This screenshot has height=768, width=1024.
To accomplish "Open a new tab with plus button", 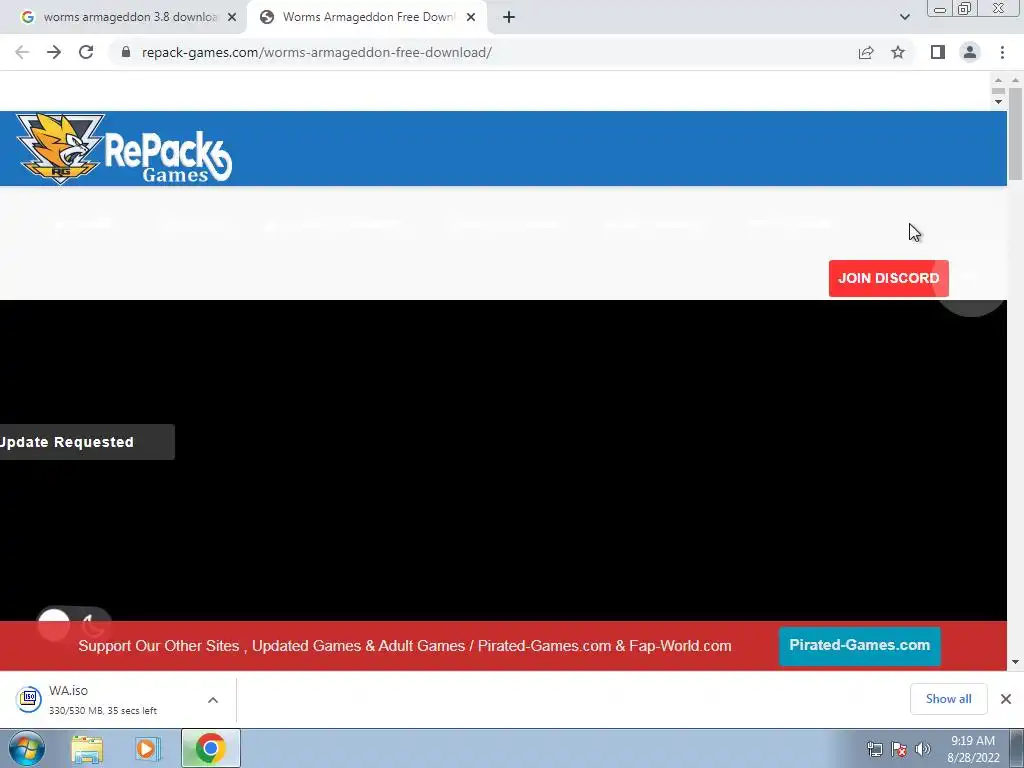I will coord(509,17).
